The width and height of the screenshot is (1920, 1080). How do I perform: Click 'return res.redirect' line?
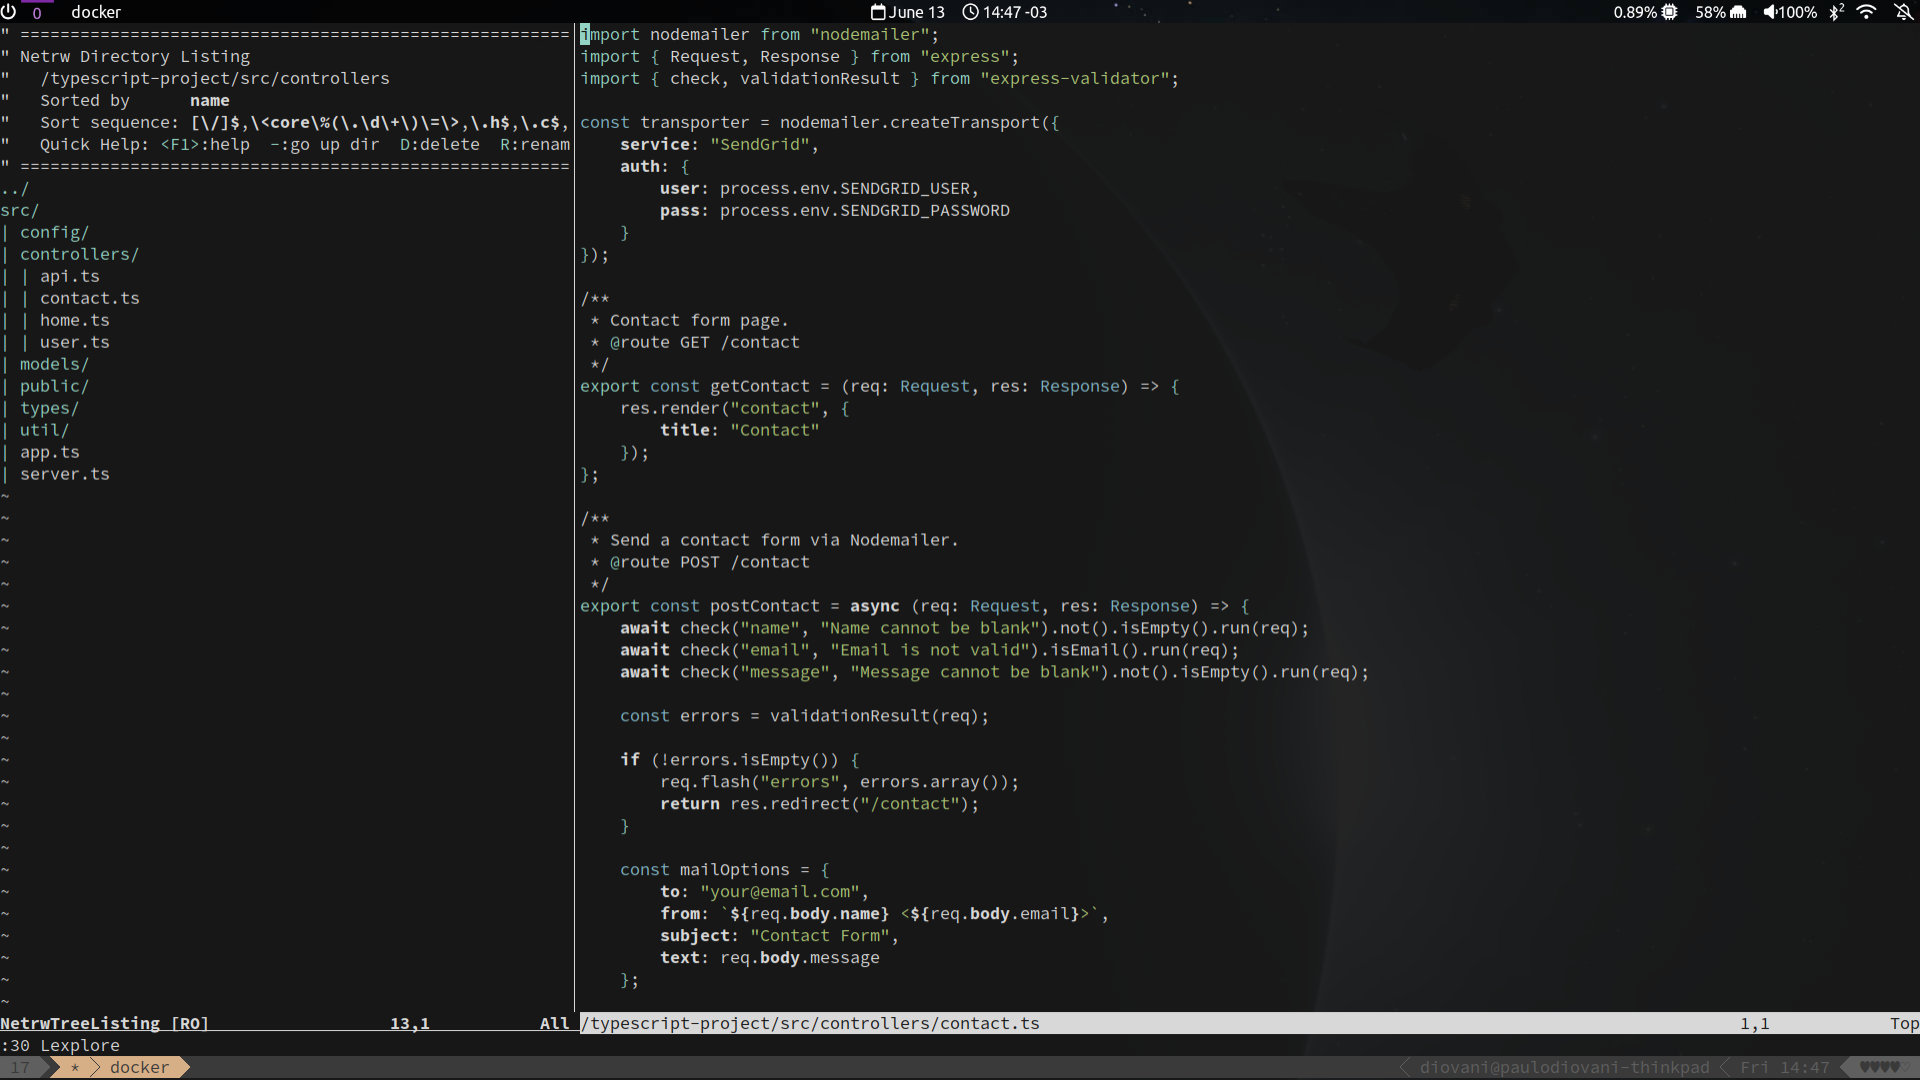point(820,805)
